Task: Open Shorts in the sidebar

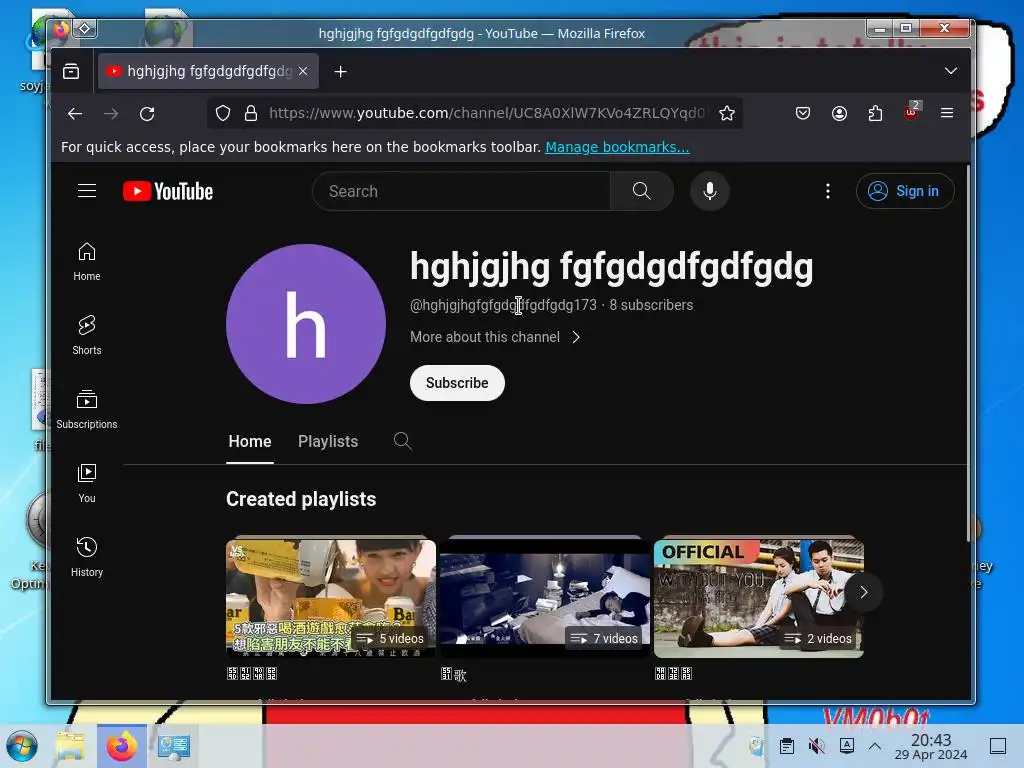Action: (87, 336)
